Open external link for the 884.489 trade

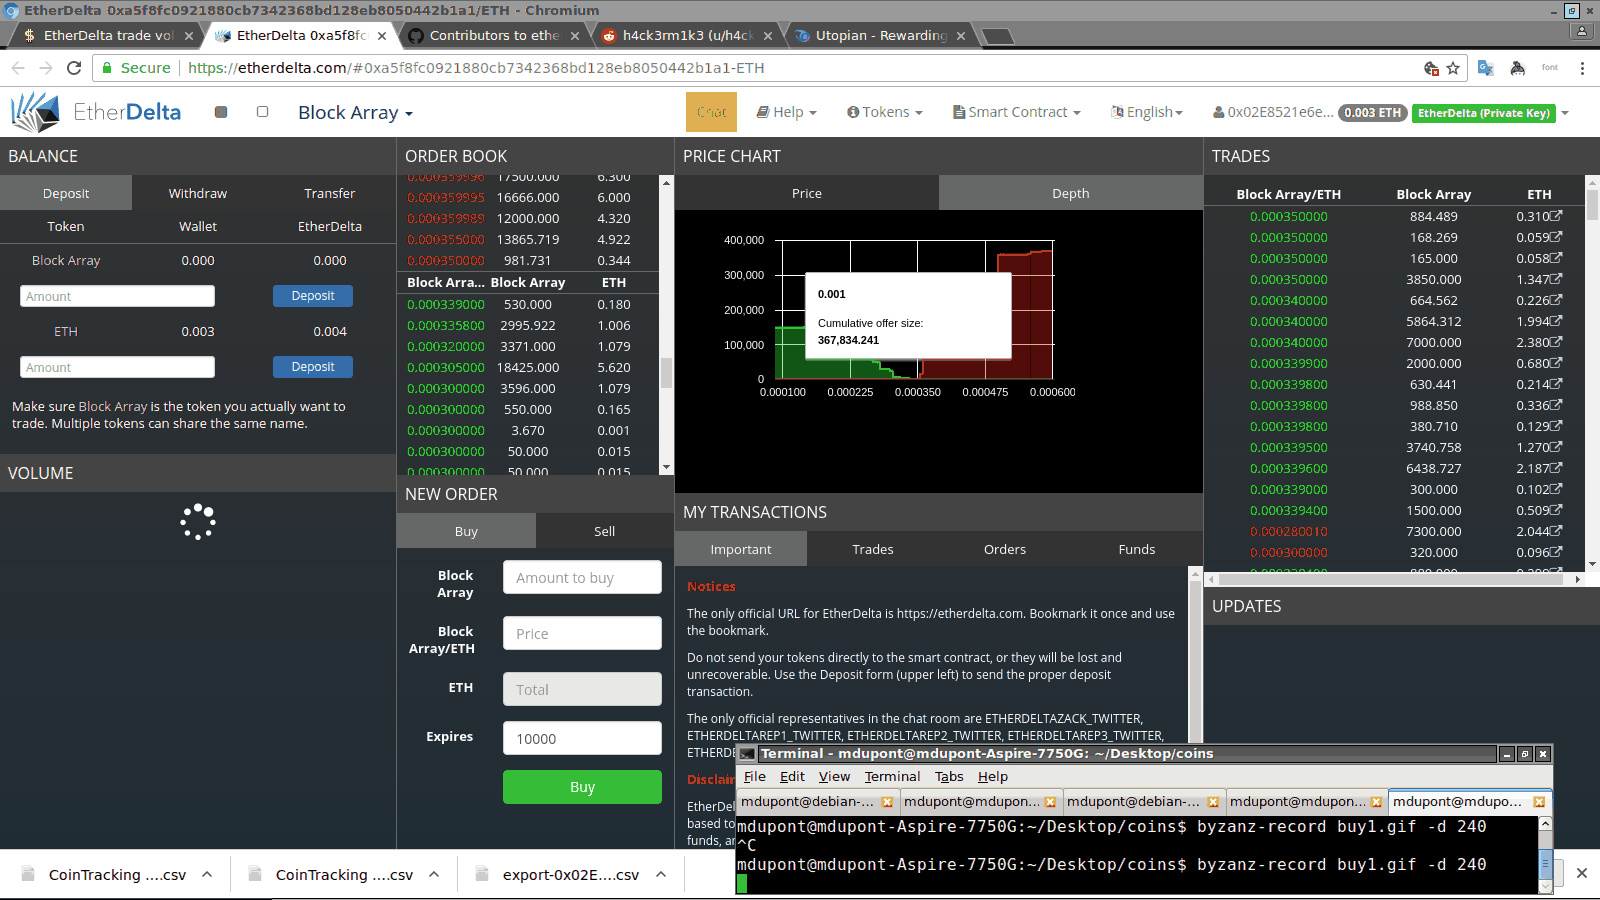[1556, 215]
